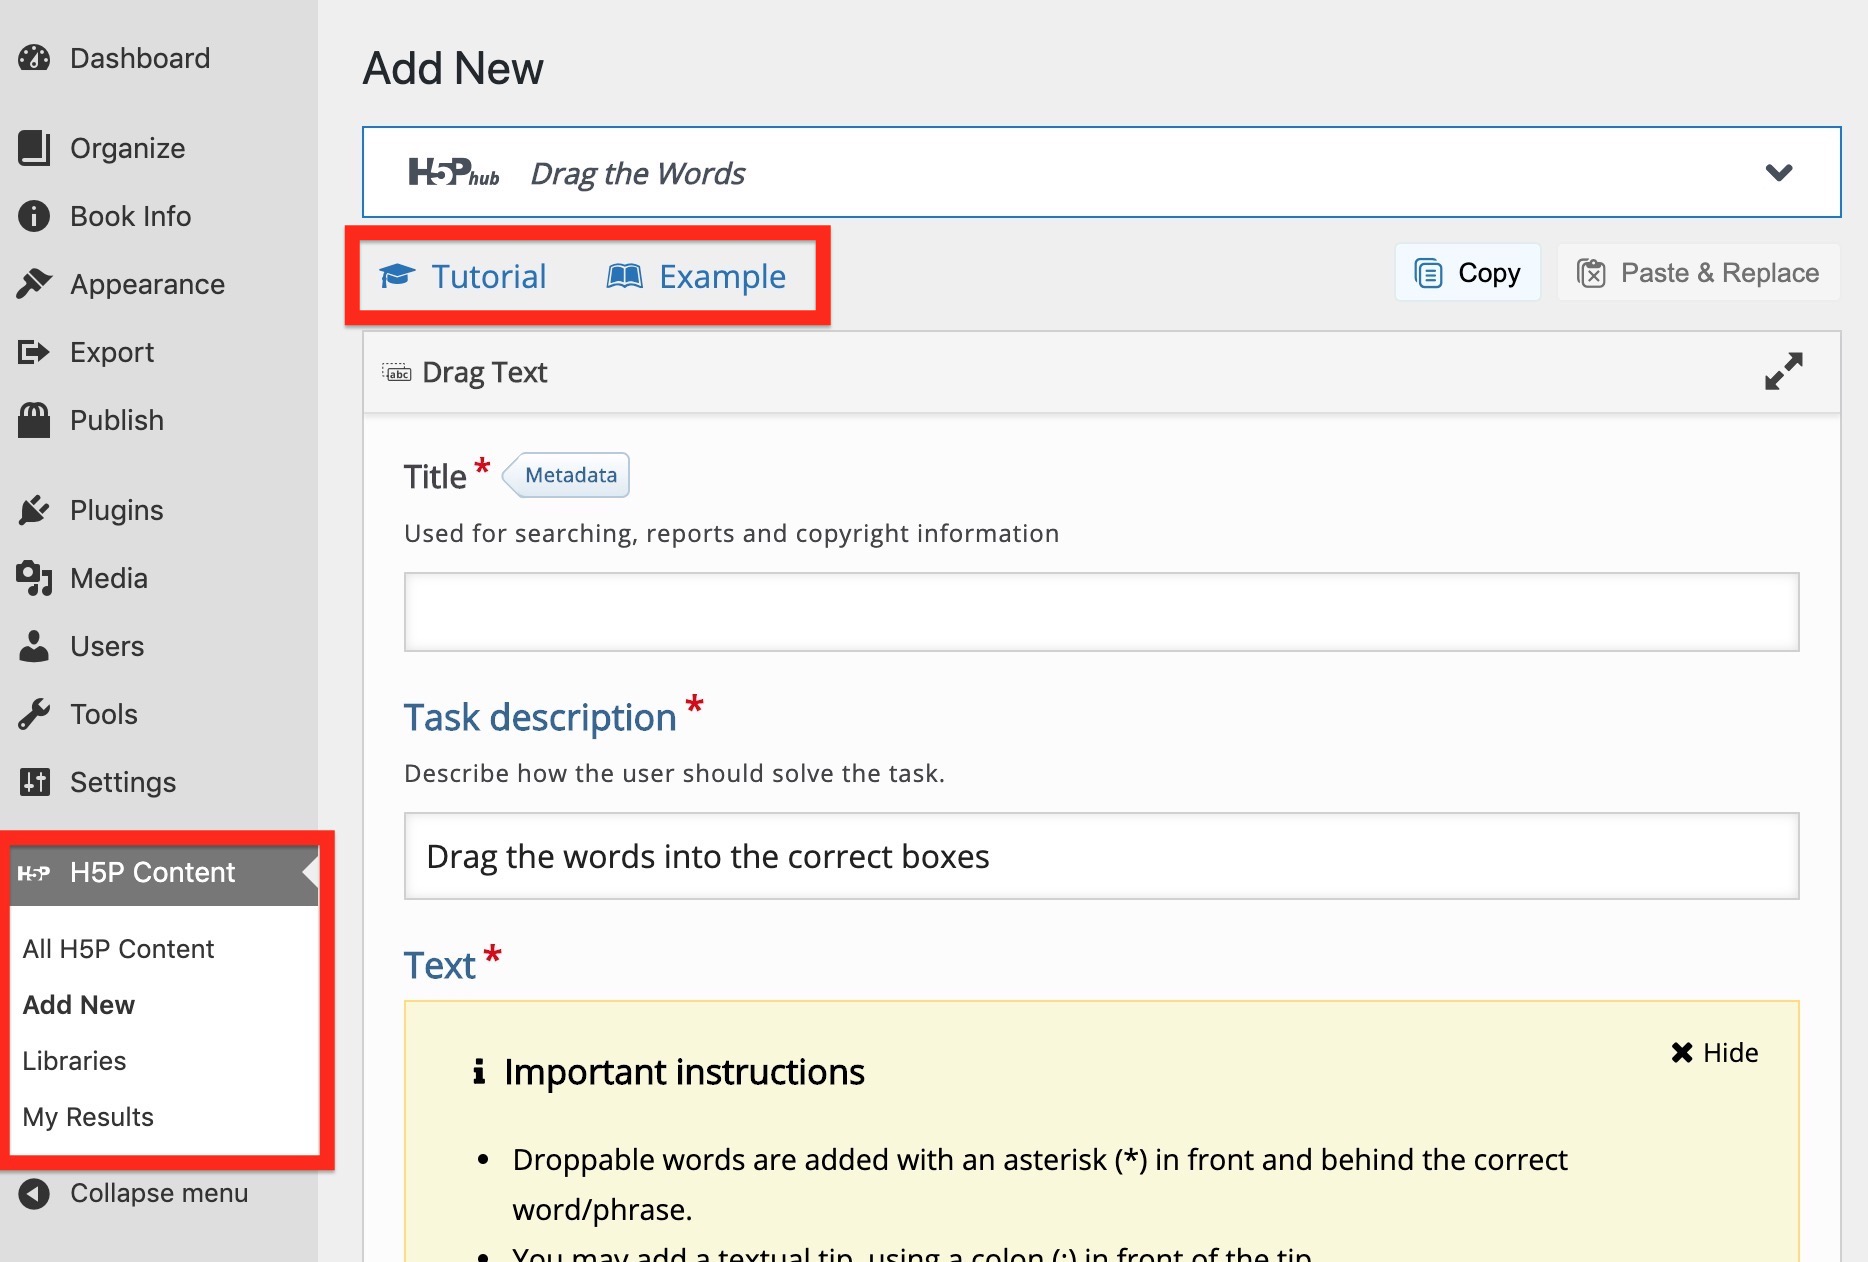This screenshot has height=1262, width=1868.
Task: Open the Drag the Words content type dropdown
Action: click(1778, 173)
